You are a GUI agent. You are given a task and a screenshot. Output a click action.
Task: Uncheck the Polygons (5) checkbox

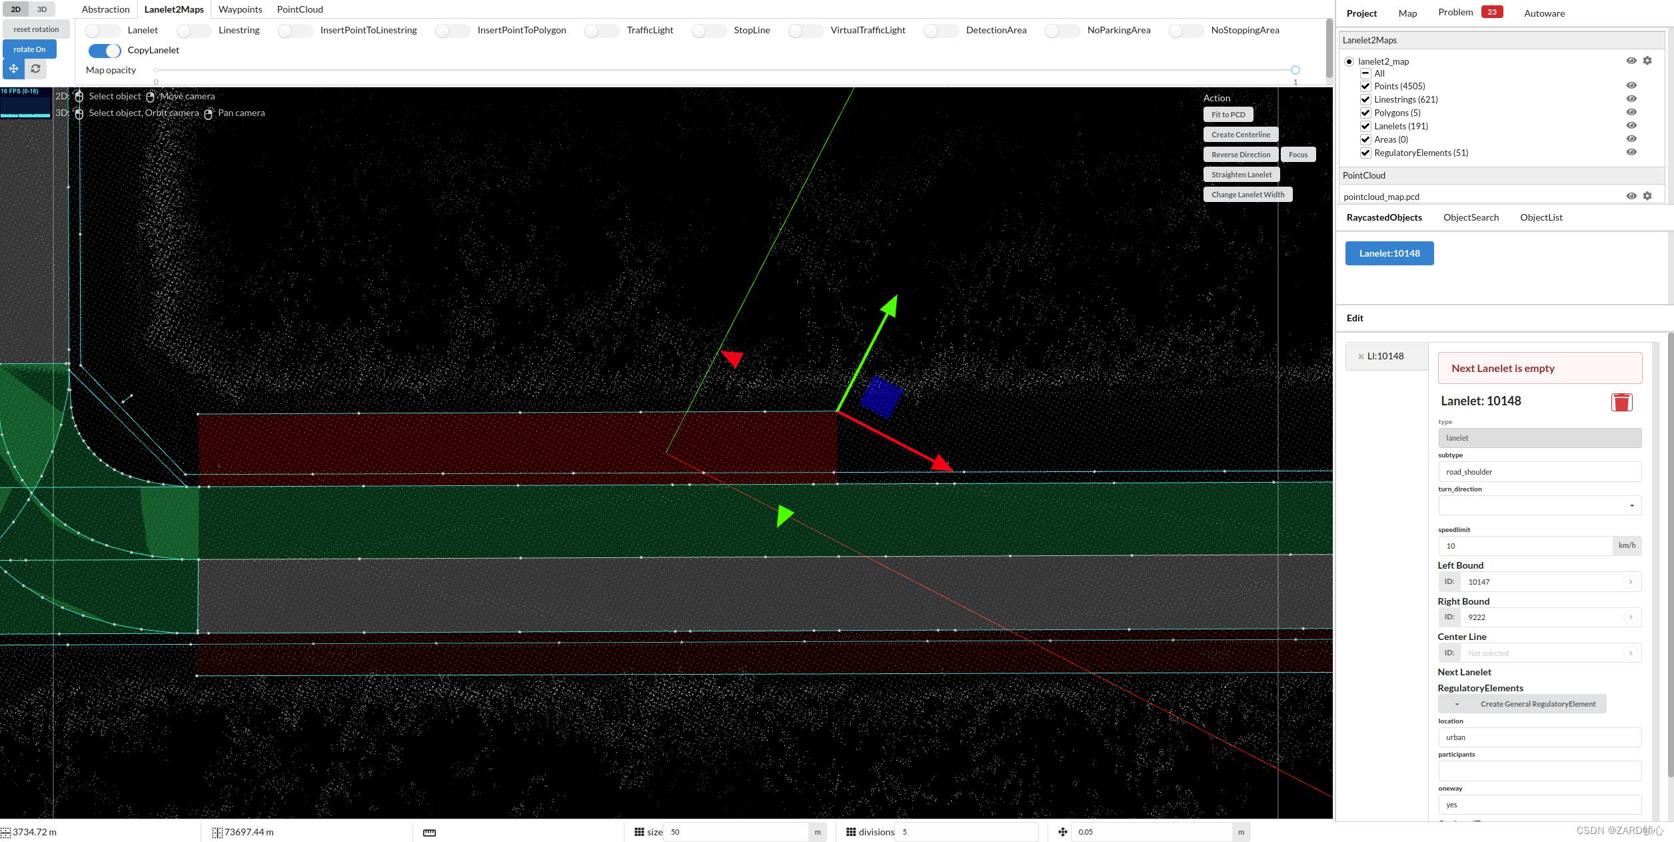coord(1365,113)
